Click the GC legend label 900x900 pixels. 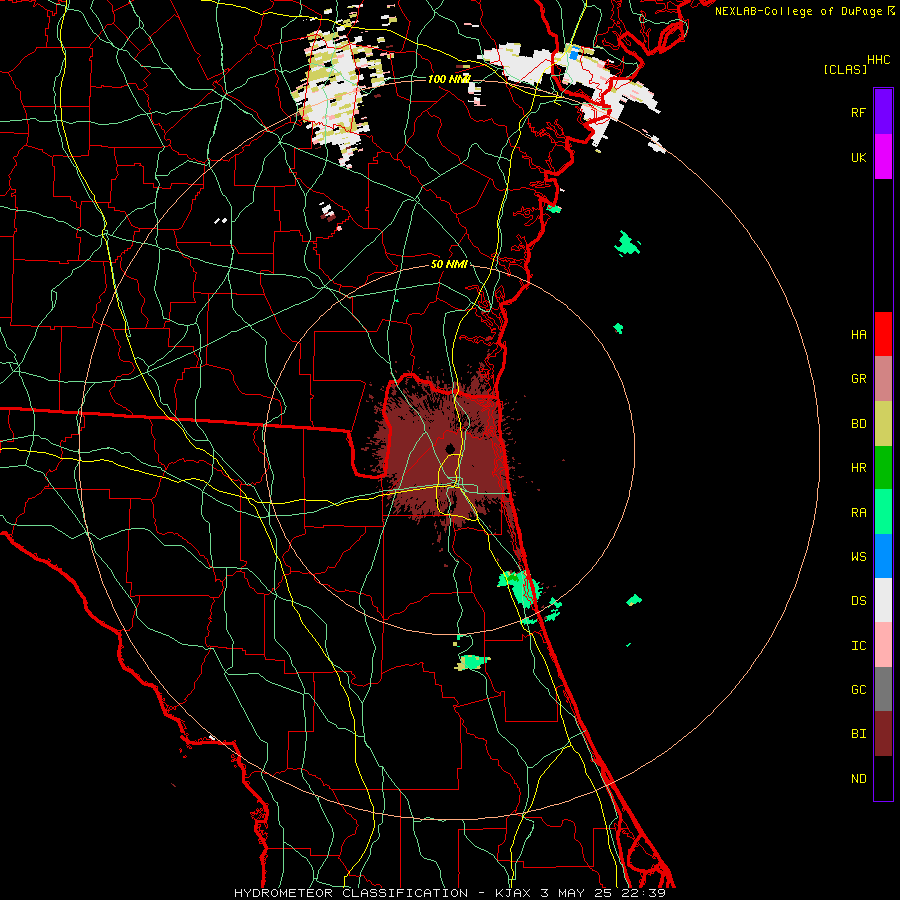[858, 690]
